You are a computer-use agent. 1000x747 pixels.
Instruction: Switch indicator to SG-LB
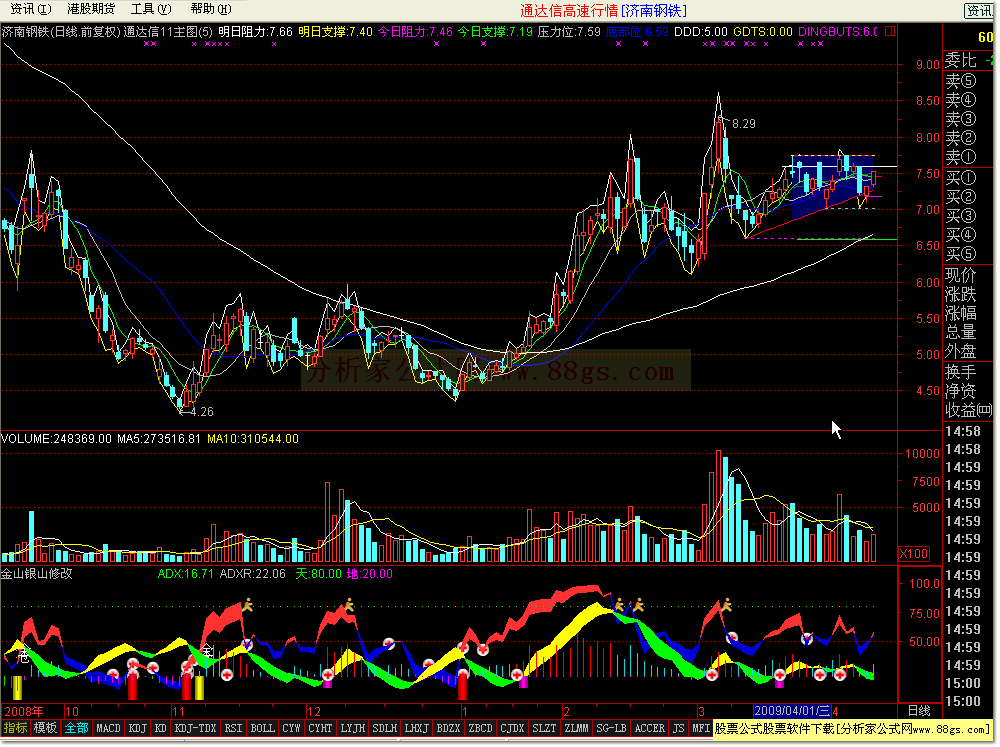pyautogui.click(x=611, y=729)
